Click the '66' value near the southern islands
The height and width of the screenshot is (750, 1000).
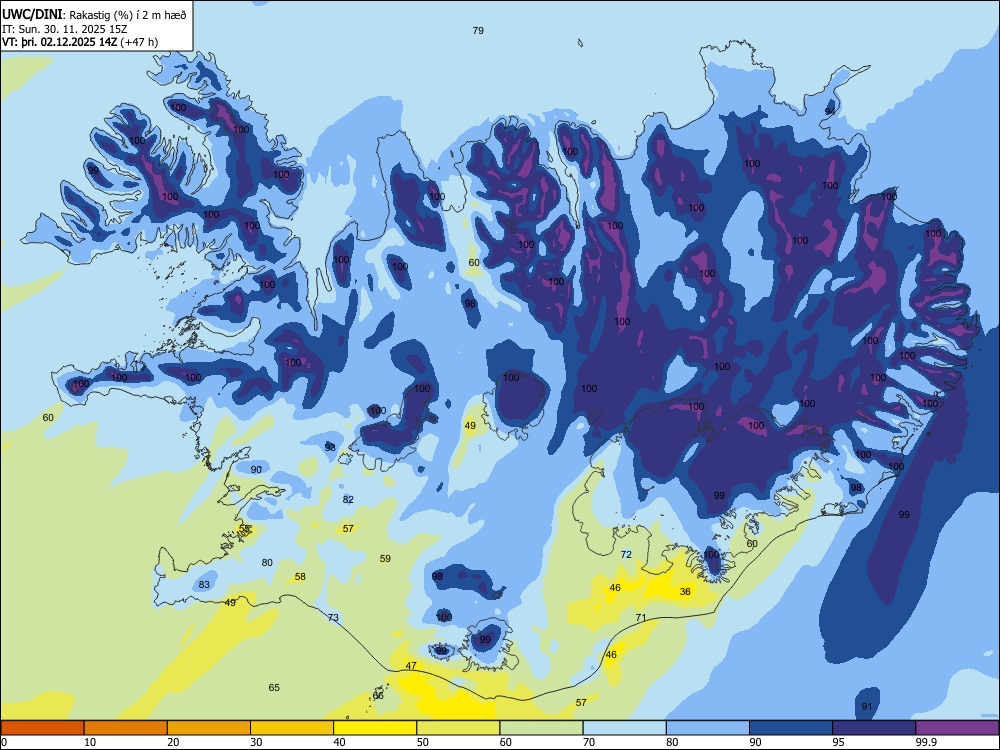click(x=378, y=695)
